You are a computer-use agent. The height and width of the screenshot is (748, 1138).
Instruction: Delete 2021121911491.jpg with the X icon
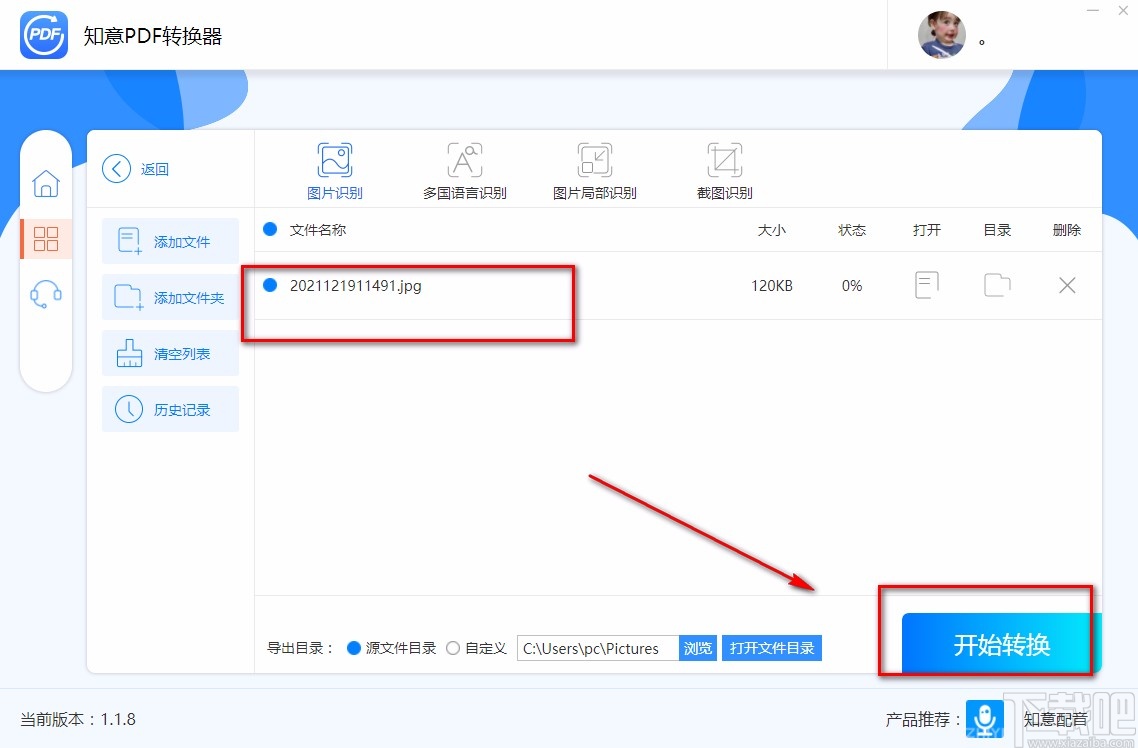tap(1066, 285)
